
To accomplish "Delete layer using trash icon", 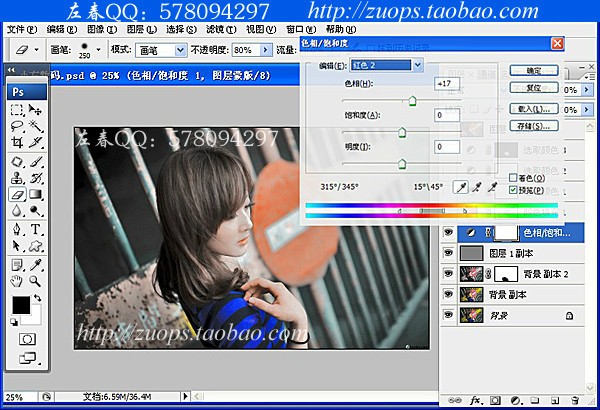I will pyautogui.click(x=575, y=400).
